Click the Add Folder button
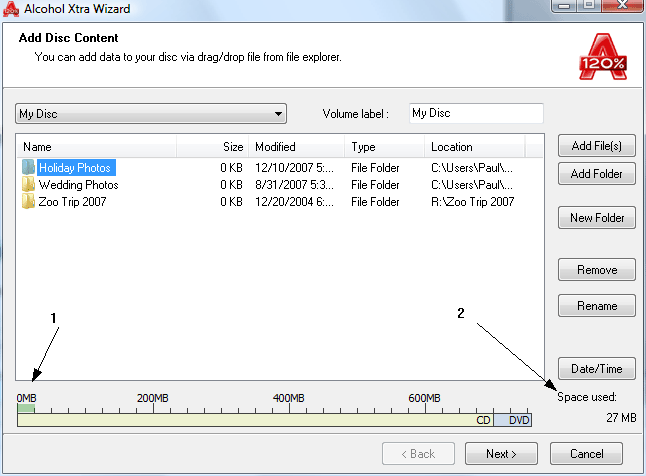The image size is (646, 476). coord(597,174)
